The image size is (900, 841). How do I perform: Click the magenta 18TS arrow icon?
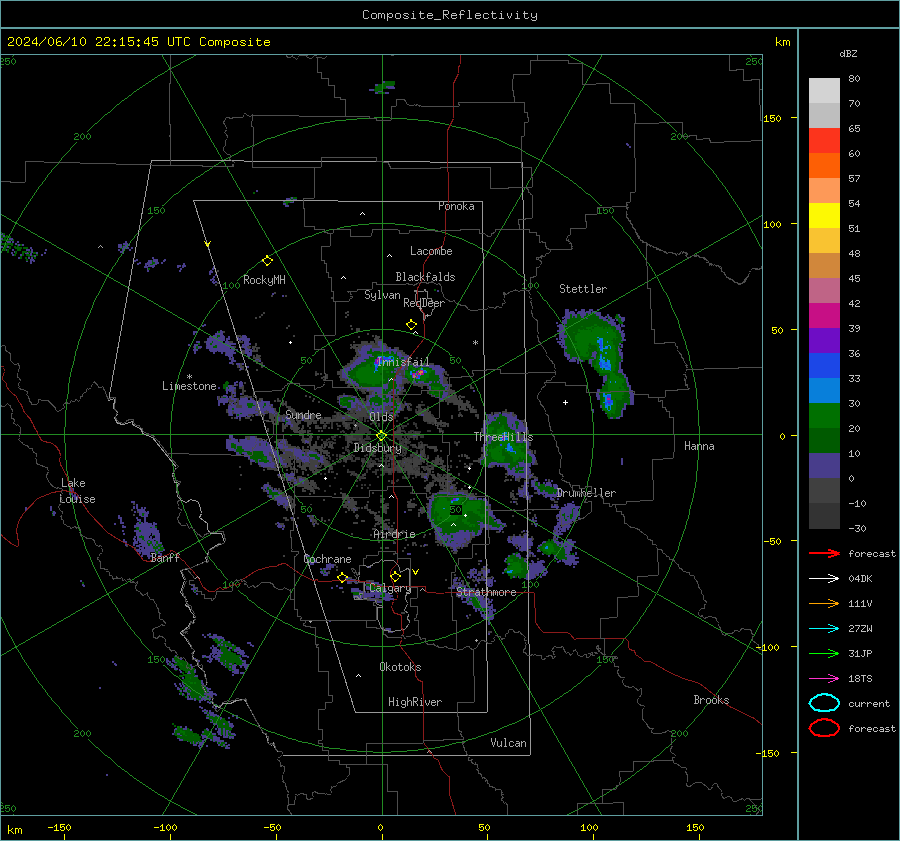coord(824,679)
